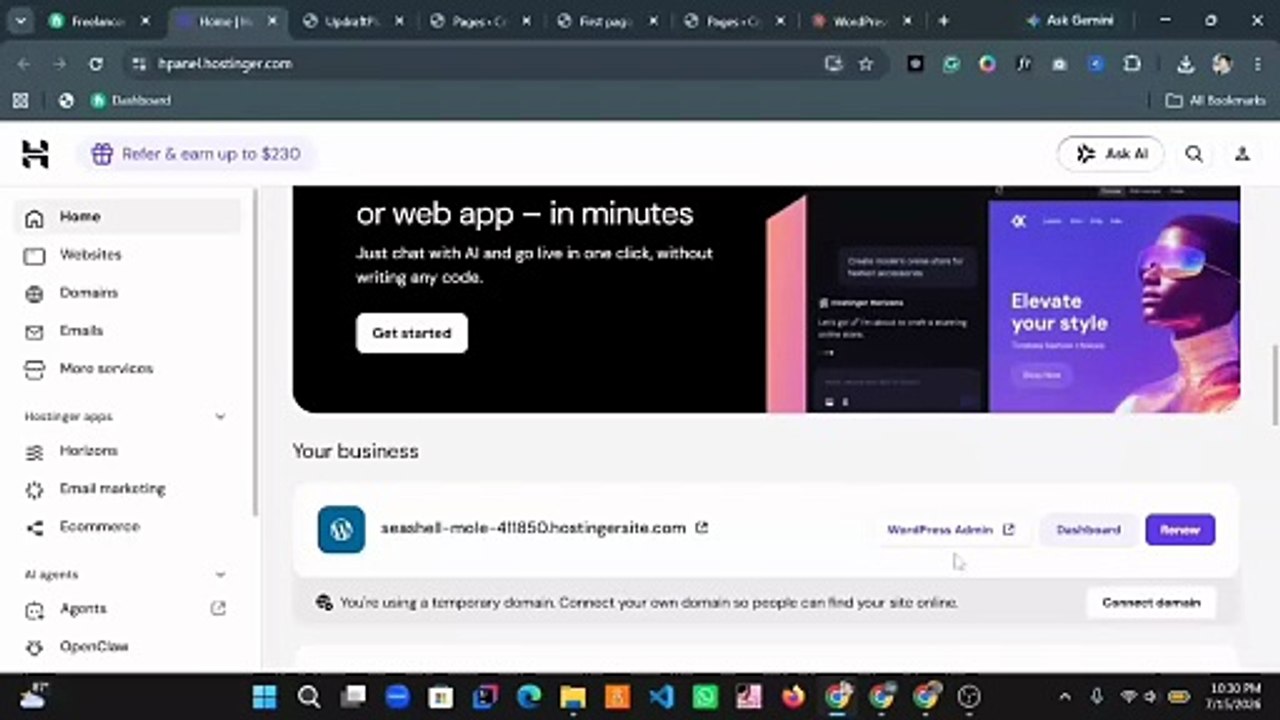
Task: Open File Explorer from the taskbar
Action: click(x=573, y=697)
